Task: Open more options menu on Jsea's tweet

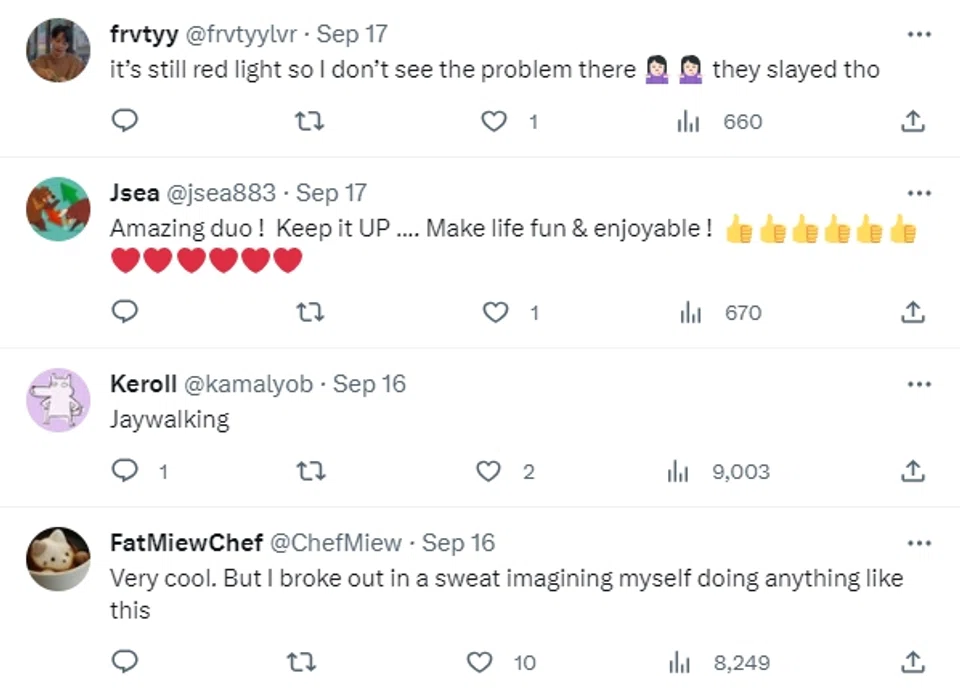Action: click(x=918, y=193)
